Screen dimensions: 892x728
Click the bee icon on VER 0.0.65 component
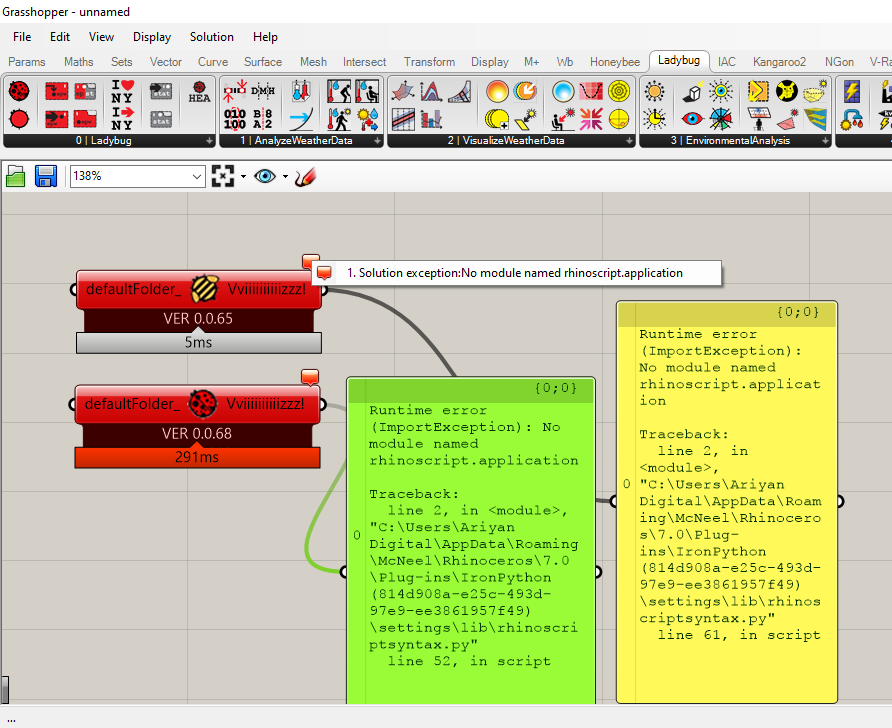click(x=204, y=289)
